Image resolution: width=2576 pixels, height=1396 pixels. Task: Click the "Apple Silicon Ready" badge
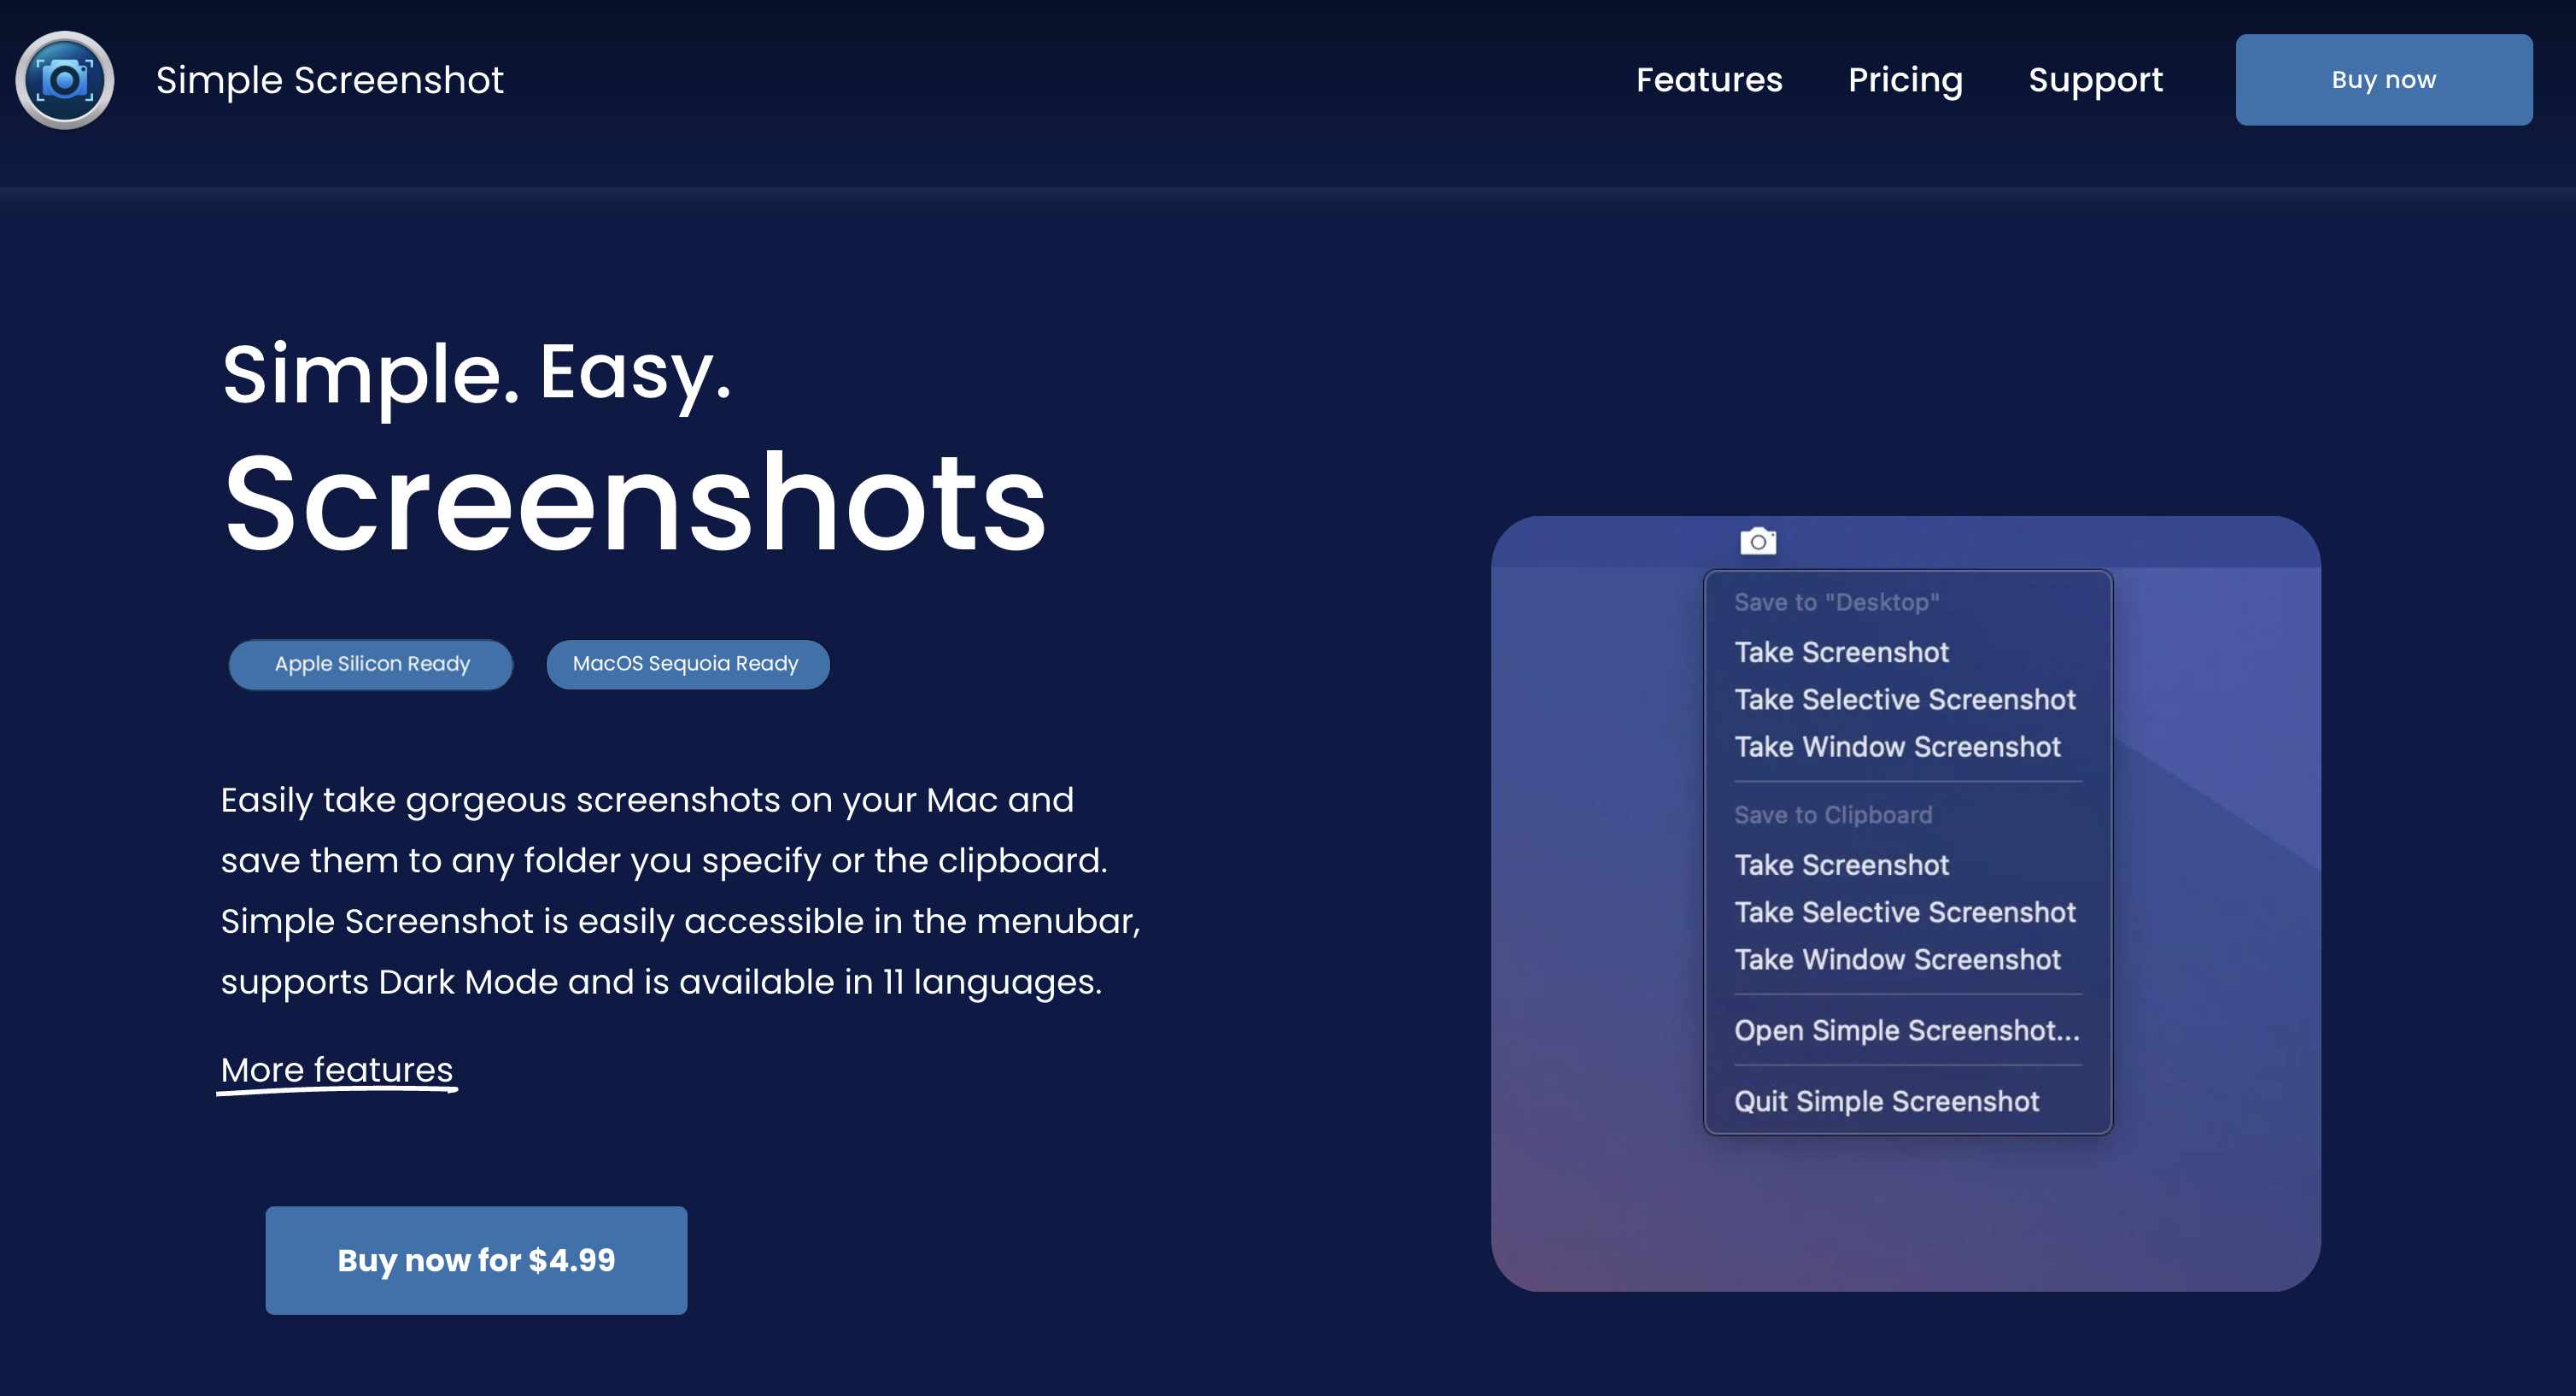pos(371,664)
